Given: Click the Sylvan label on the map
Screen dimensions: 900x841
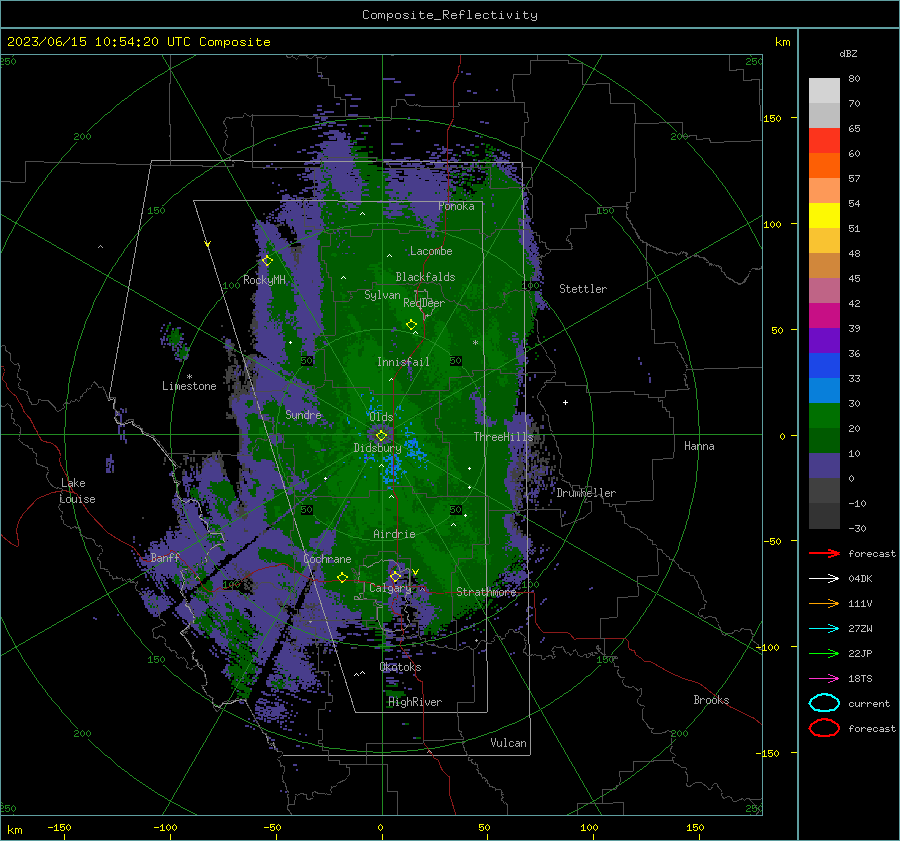Looking at the screenshot, I should pyautogui.click(x=382, y=295).
